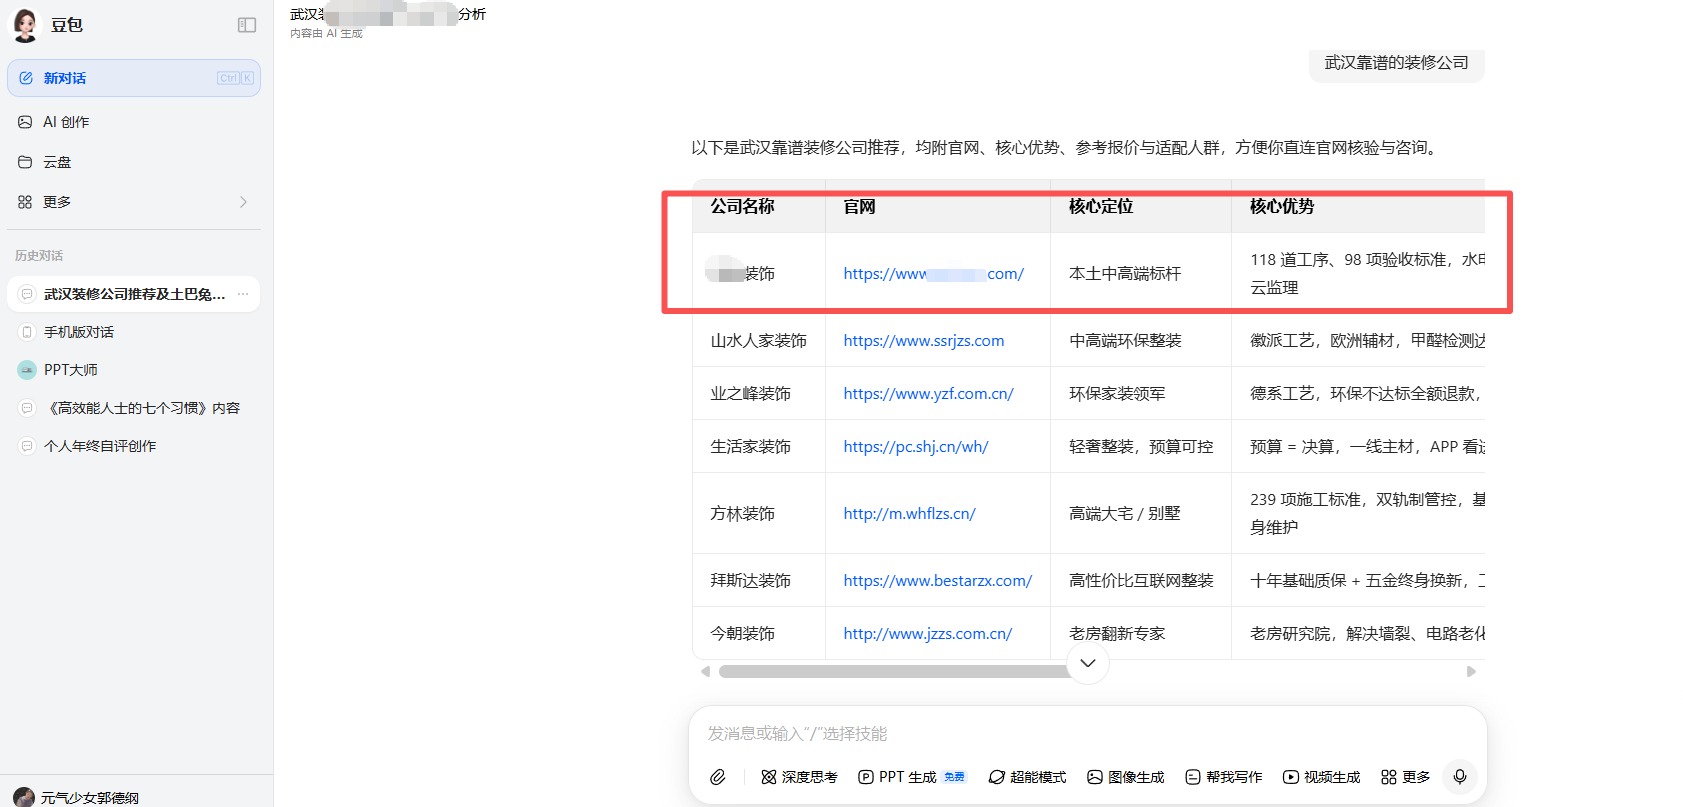Viewport: 1683px width, 807px height.
Task: Open 更多 skills in the input toolbar
Action: point(1406,777)
